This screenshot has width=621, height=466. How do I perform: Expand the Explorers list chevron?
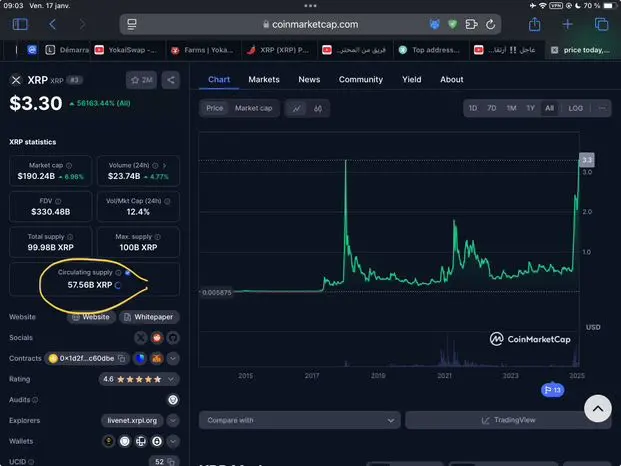click(173, 420)
